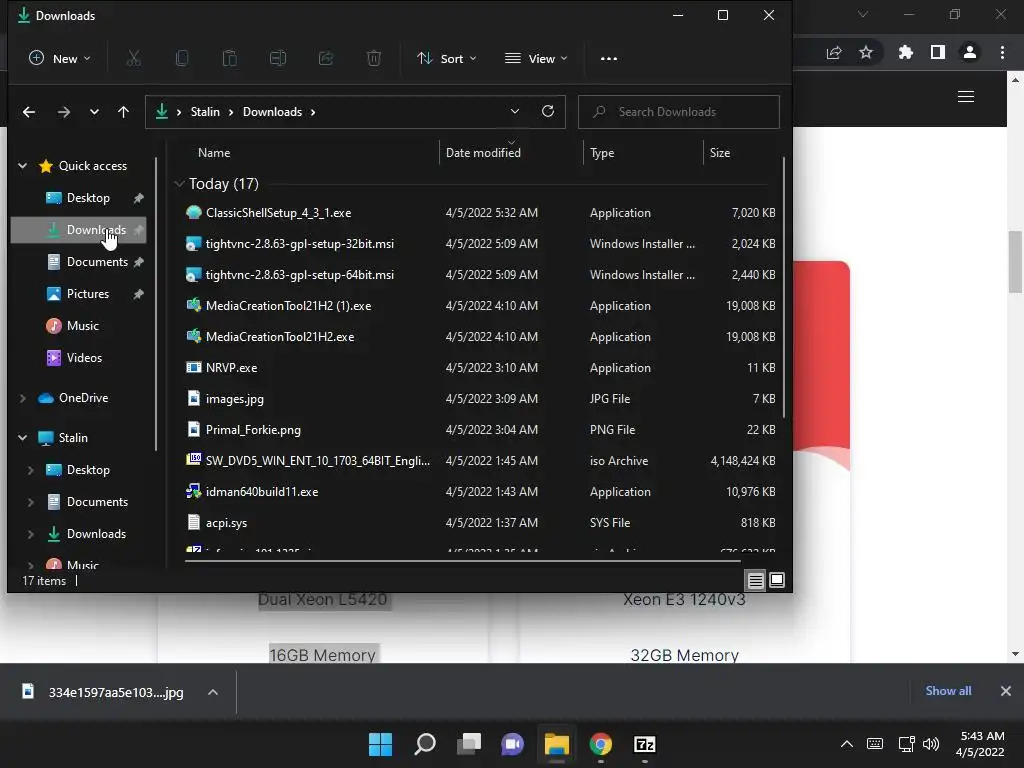Close the Chrome downloads bar

(x=1006, y=691)
